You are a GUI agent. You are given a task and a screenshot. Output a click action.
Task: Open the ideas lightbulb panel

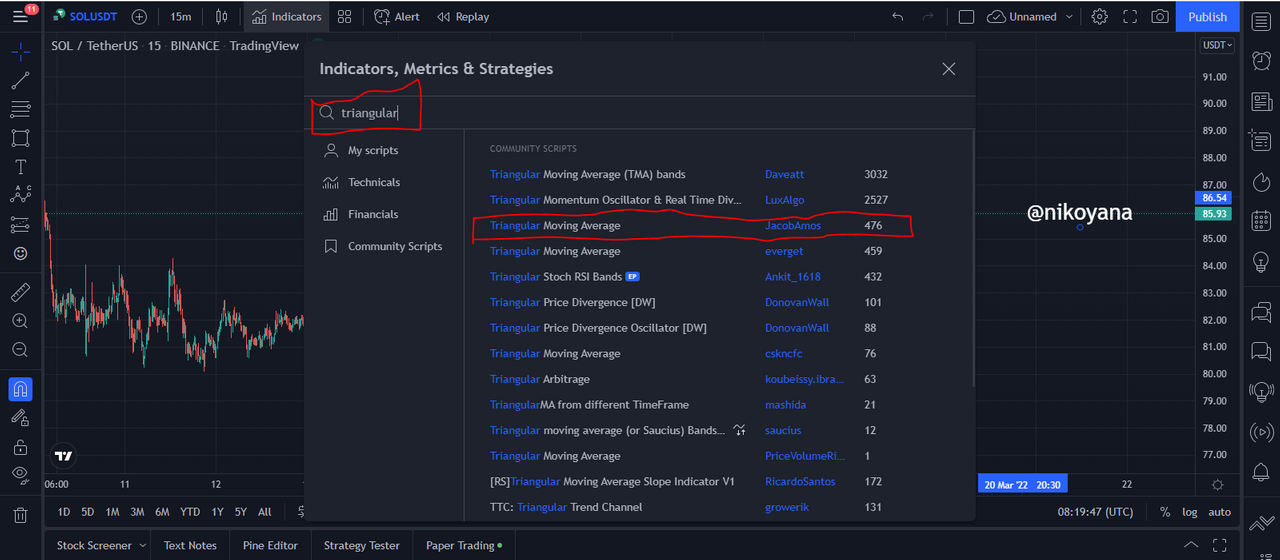point(1261,262)
